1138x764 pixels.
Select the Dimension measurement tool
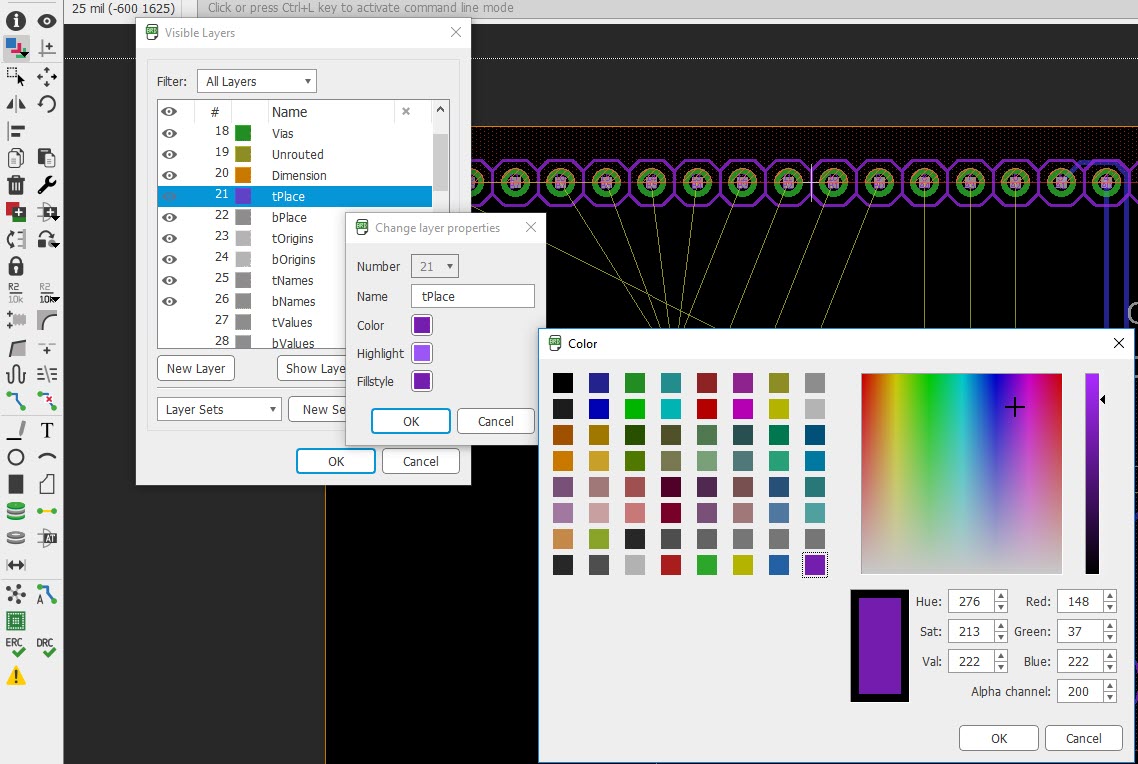[15, 564]
